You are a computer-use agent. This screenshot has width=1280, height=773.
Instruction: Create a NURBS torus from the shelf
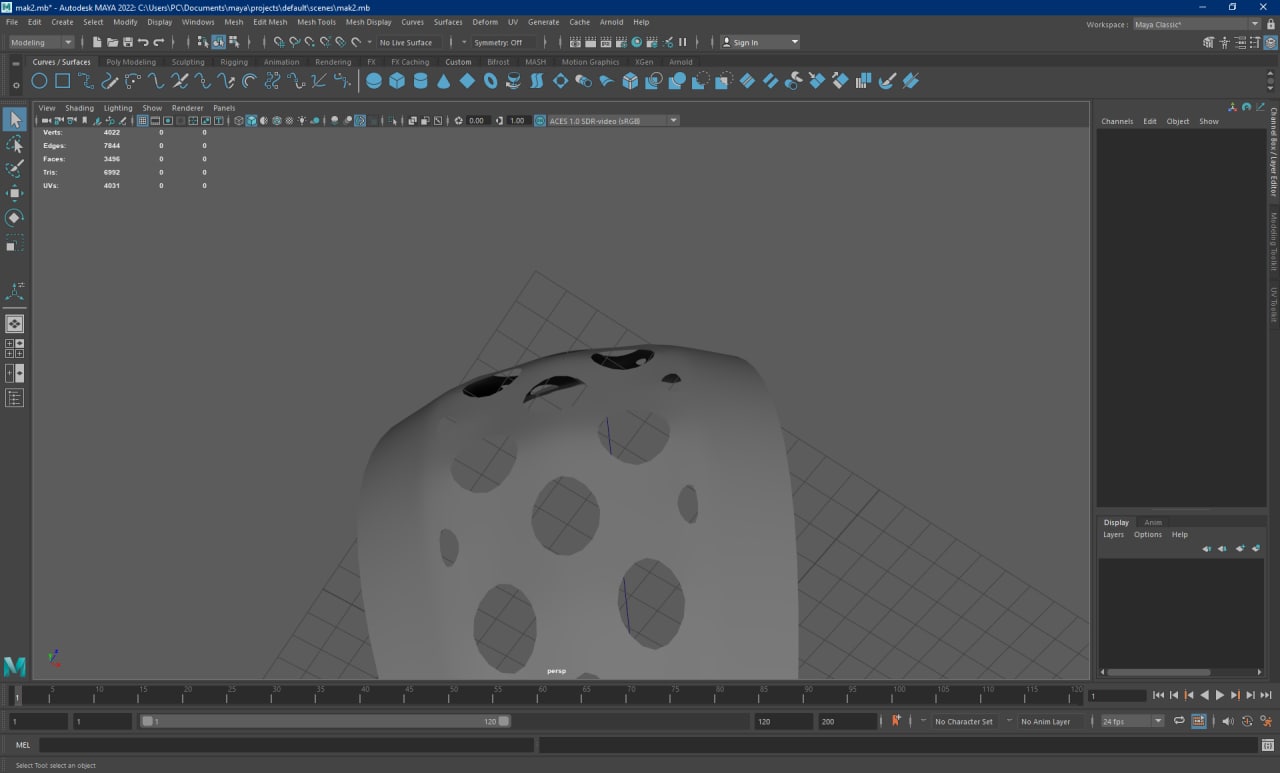pyautogui.click(x=490, y=81)
